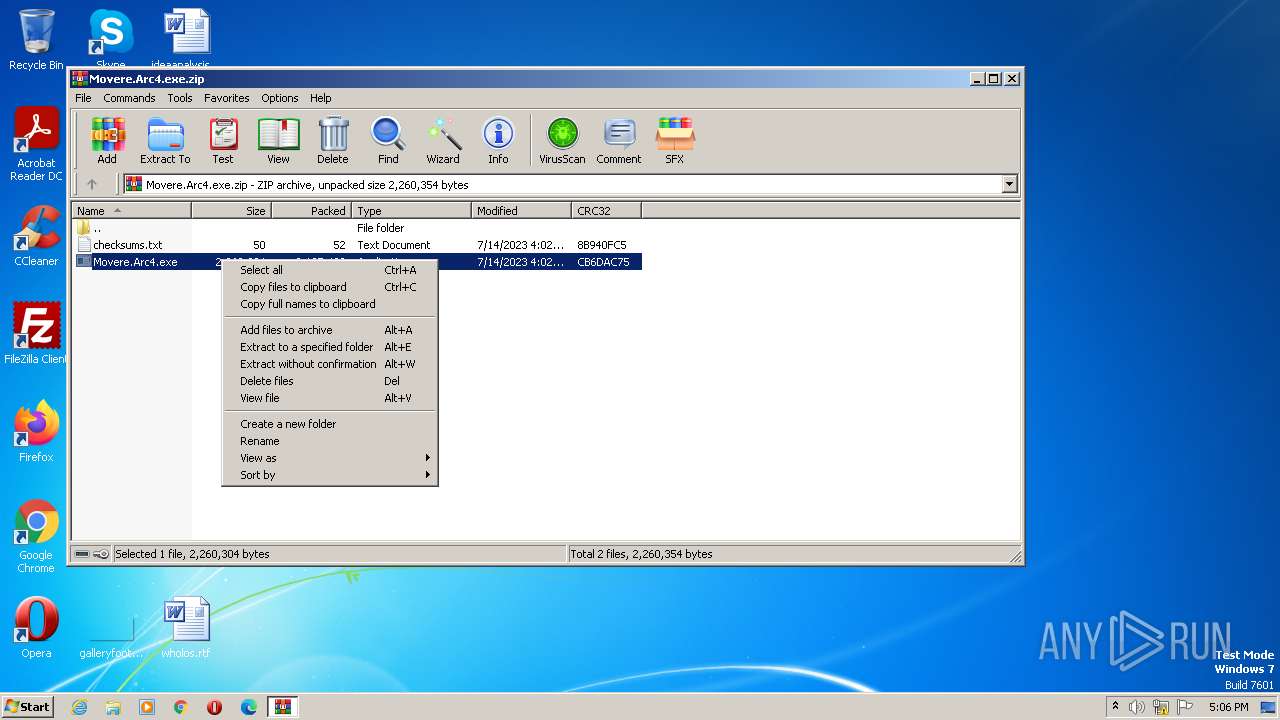Click the status bar drive/key icon
This screenshot has height=720, width=1280.
92,554
